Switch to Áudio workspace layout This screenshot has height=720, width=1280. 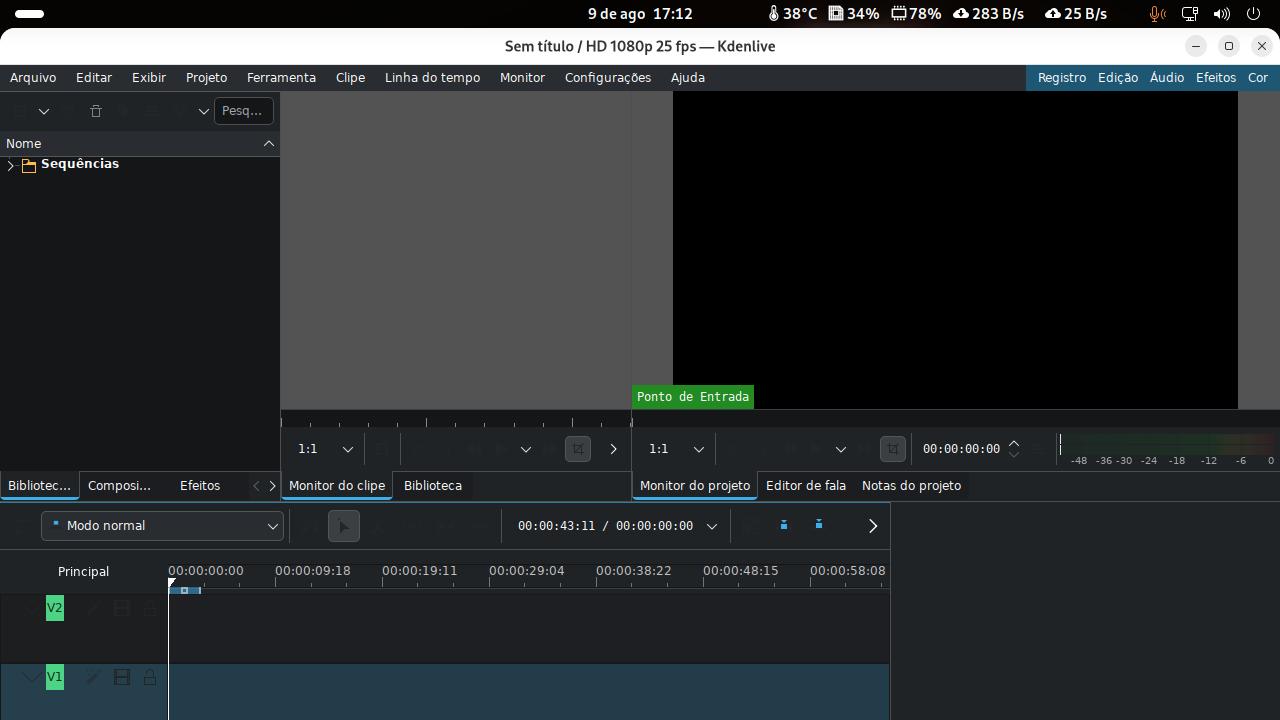click(x=1167, y=77)
